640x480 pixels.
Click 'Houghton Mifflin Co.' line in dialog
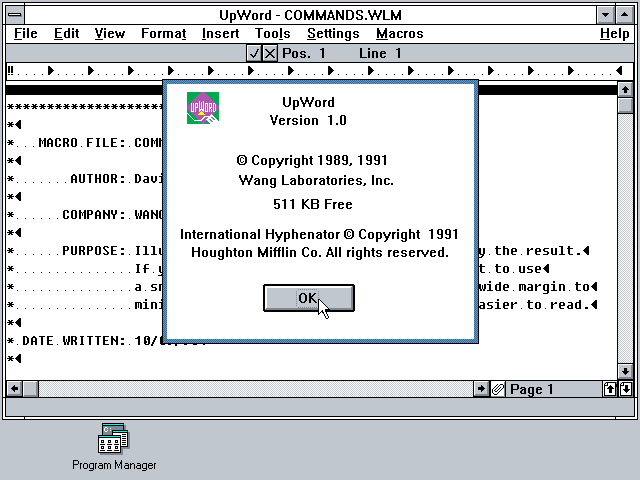[320, 253]
